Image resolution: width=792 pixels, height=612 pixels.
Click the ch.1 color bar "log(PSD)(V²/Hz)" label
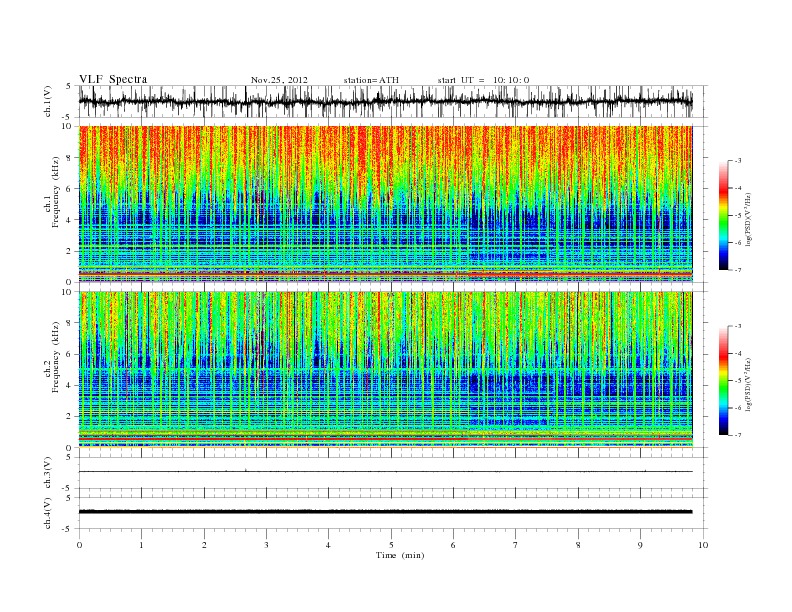point(749,219)
